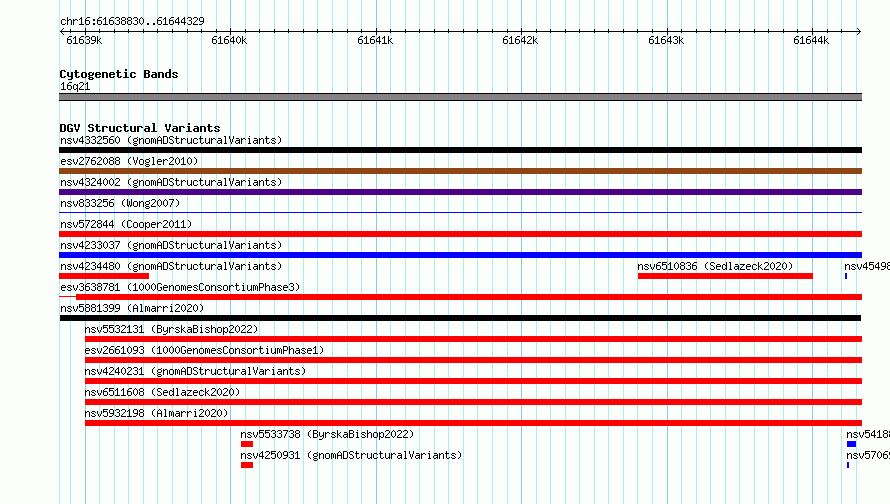Open nsv5932198 (Almarri2020) label
890x504 pixels.
(x=156, y=413)
